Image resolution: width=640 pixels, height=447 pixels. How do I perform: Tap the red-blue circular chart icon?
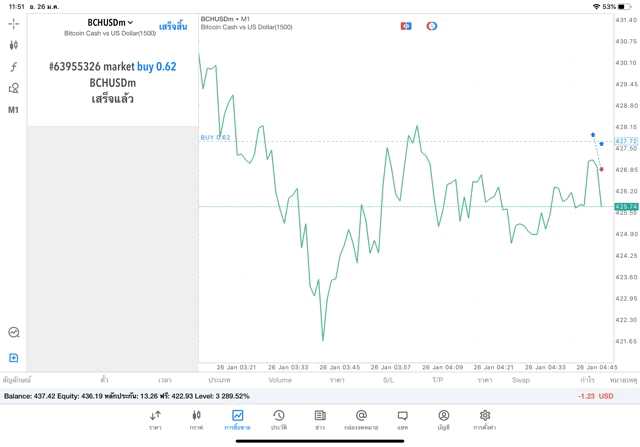tap(431, 26)
